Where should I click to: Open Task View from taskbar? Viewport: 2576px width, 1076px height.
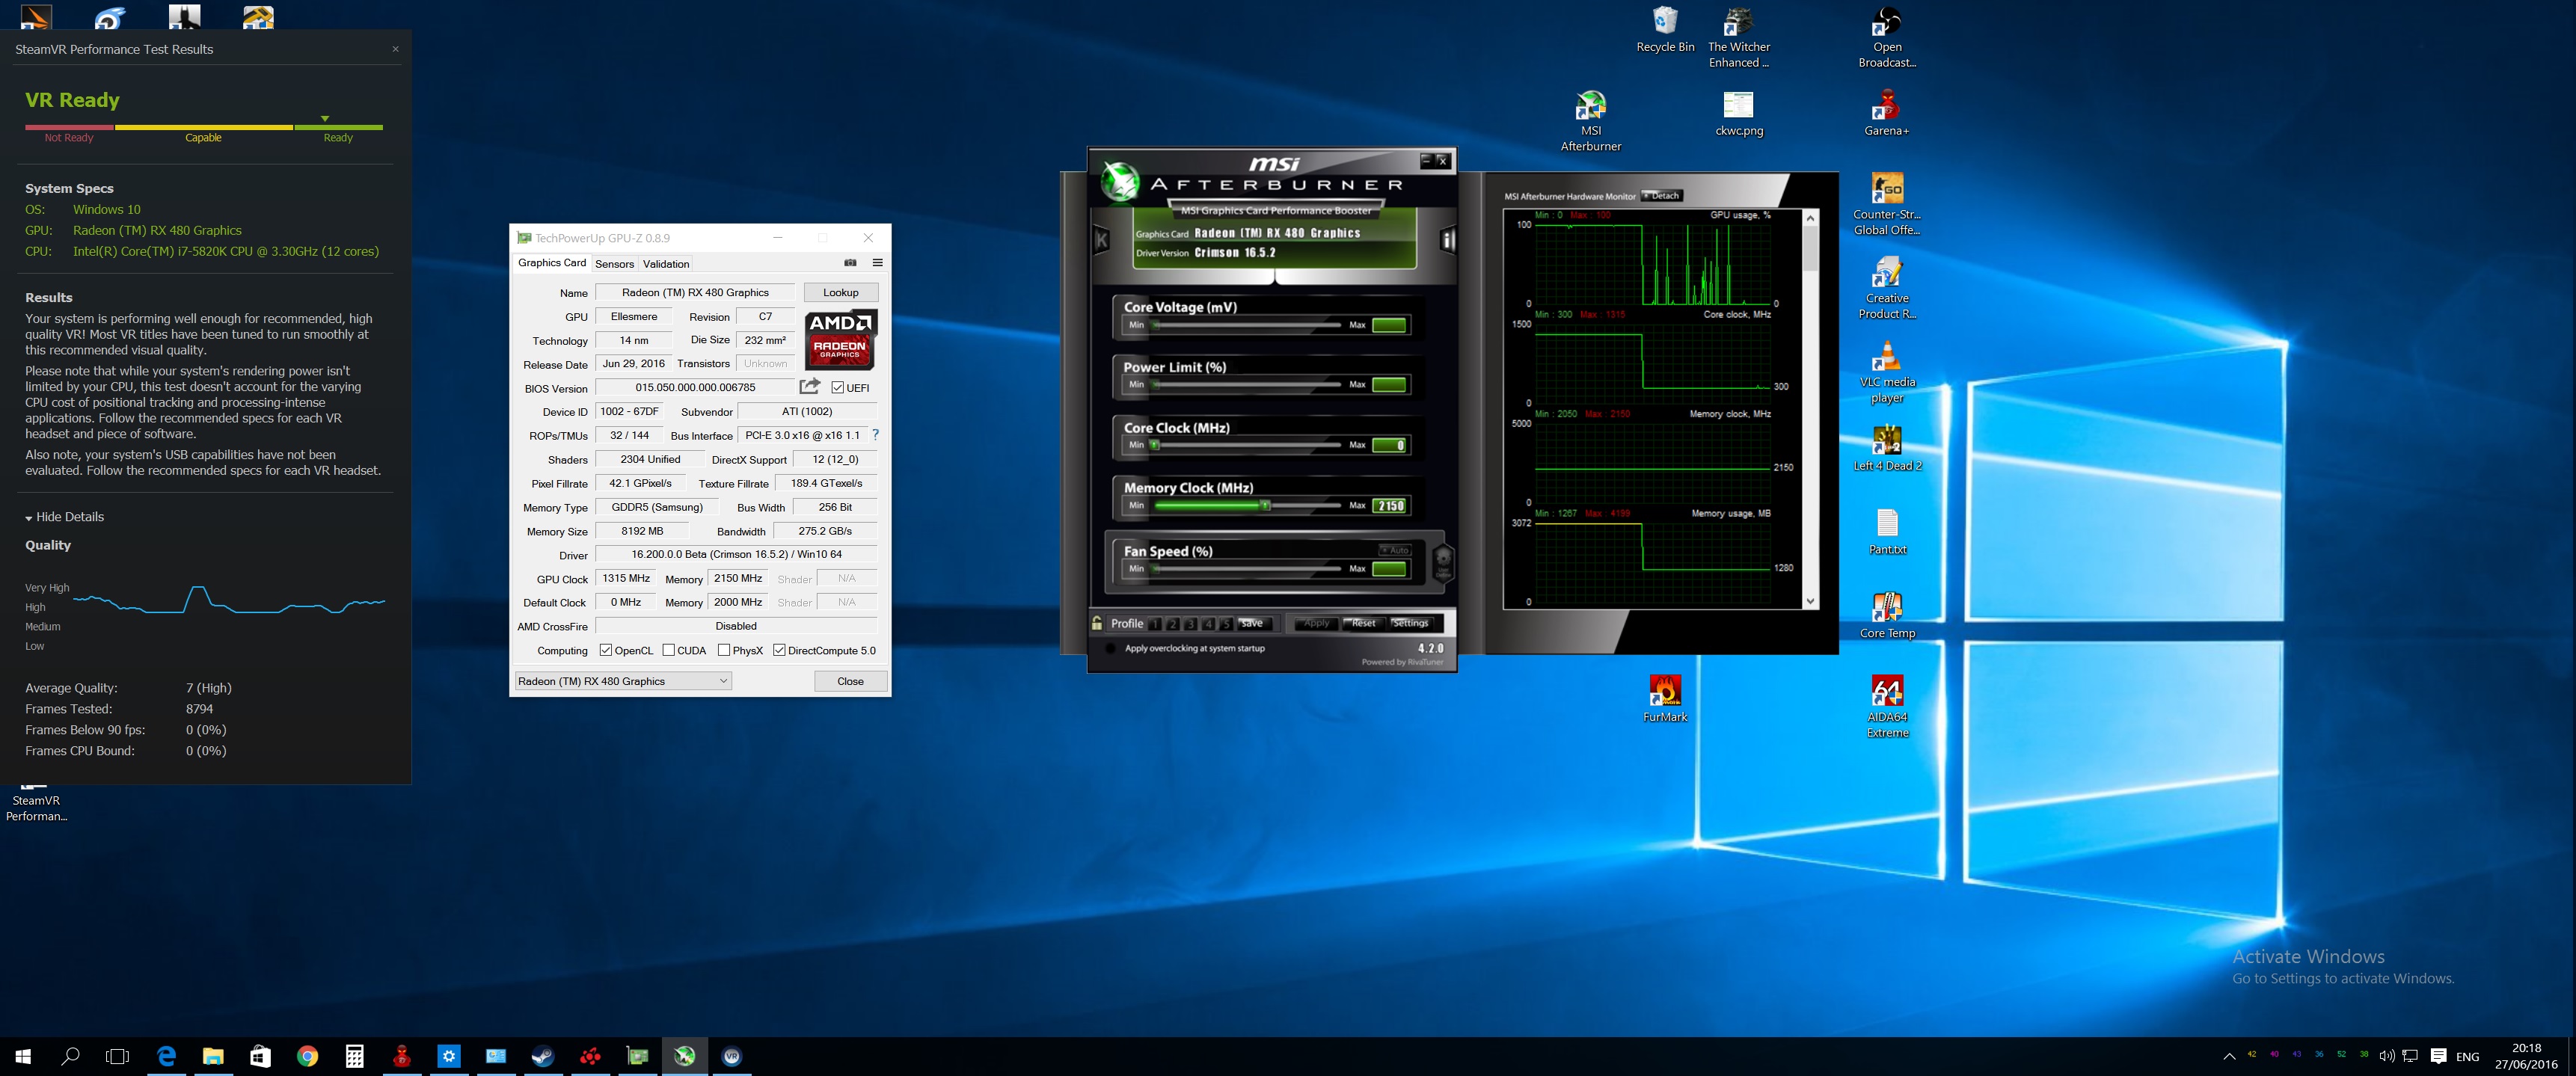click(117, 1056)
